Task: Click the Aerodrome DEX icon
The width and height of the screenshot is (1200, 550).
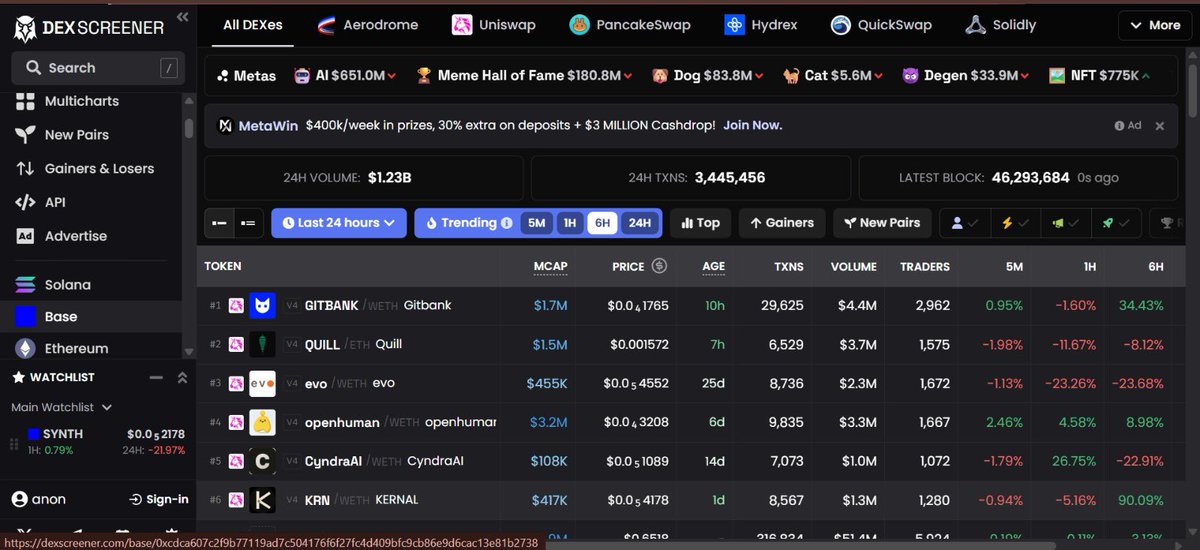Action: pos(327,25)
